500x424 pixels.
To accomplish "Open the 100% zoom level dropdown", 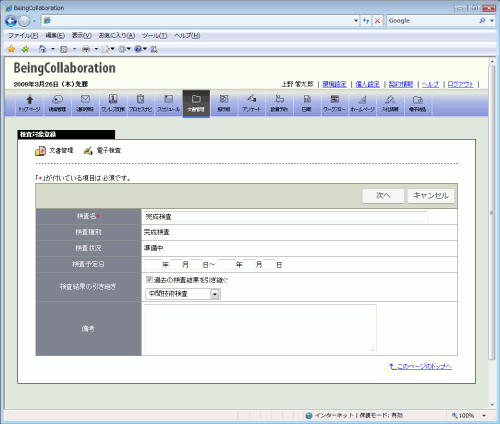I will tap(484, 415).
